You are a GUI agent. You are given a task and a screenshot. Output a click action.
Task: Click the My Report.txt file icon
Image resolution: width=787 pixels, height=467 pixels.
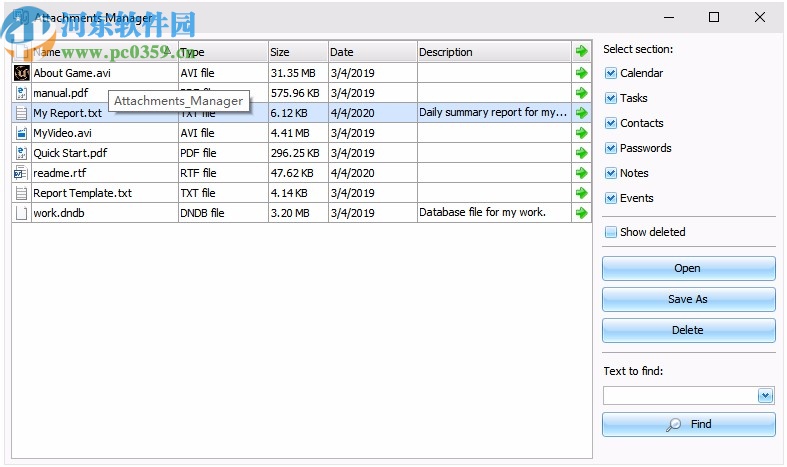pos(22,113)
